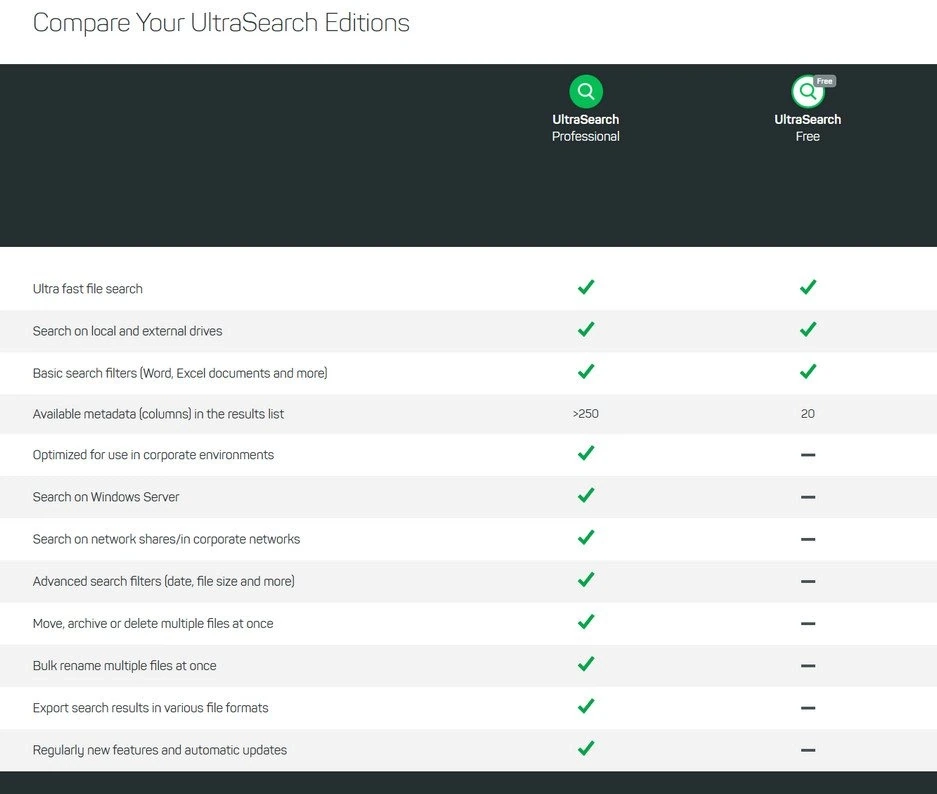Click Free dash for network shares row
937x794 pixels.
(808, 539)
